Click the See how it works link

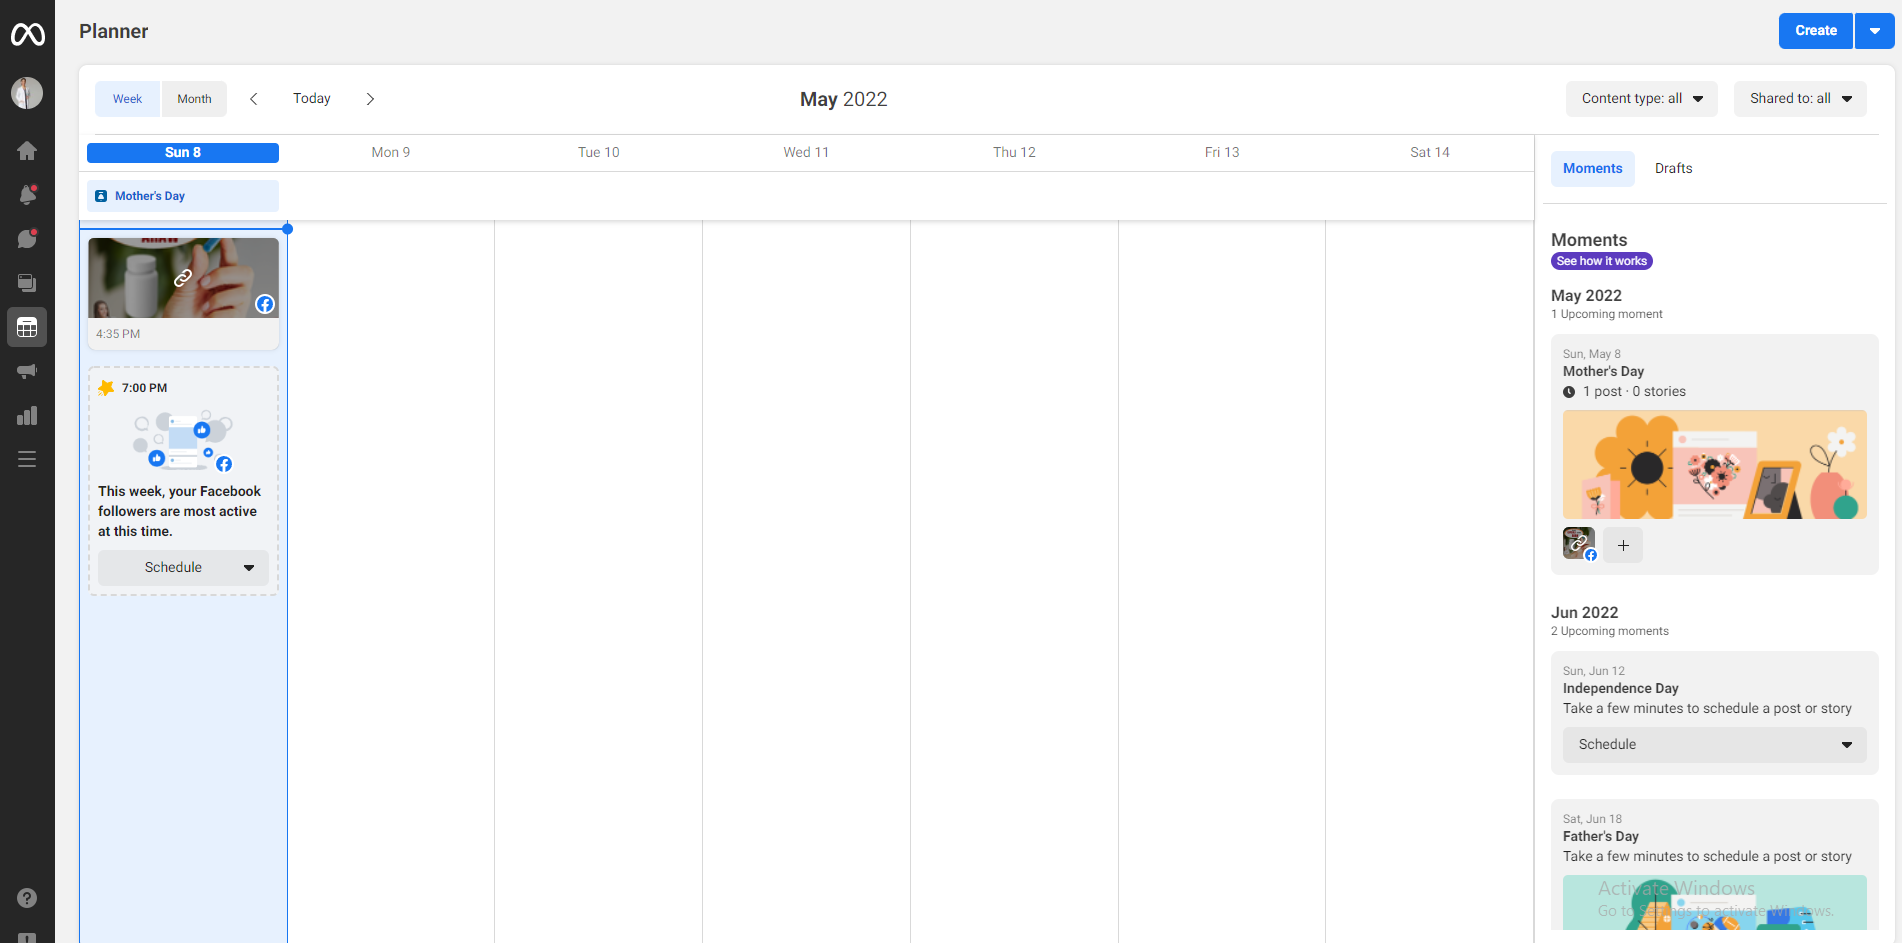[1601, 261]
